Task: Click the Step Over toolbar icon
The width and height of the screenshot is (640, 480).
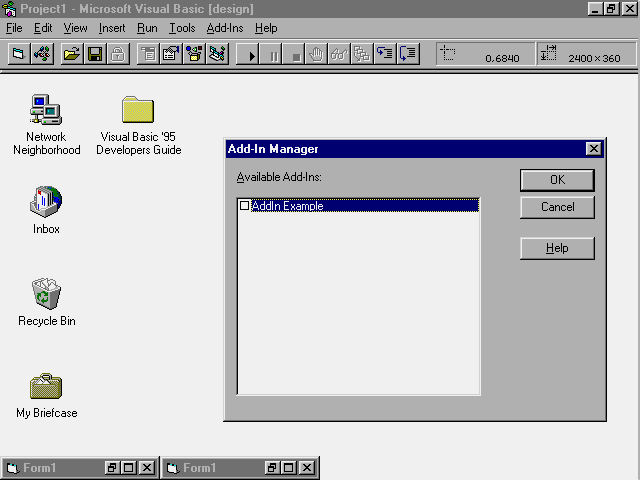Action: click(409, 53)
